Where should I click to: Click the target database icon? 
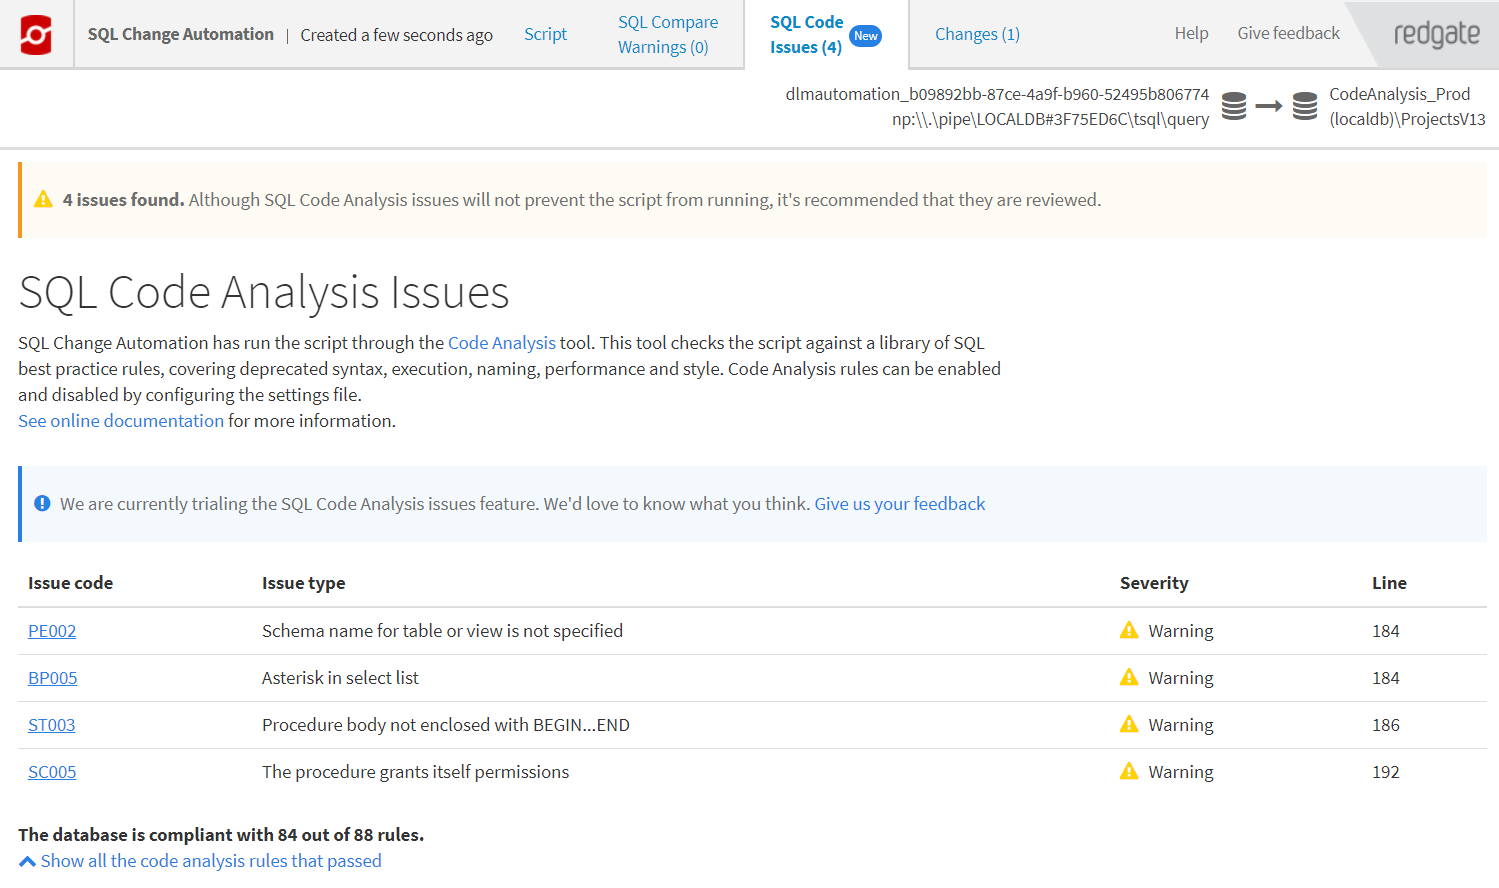coord(1304,106)
